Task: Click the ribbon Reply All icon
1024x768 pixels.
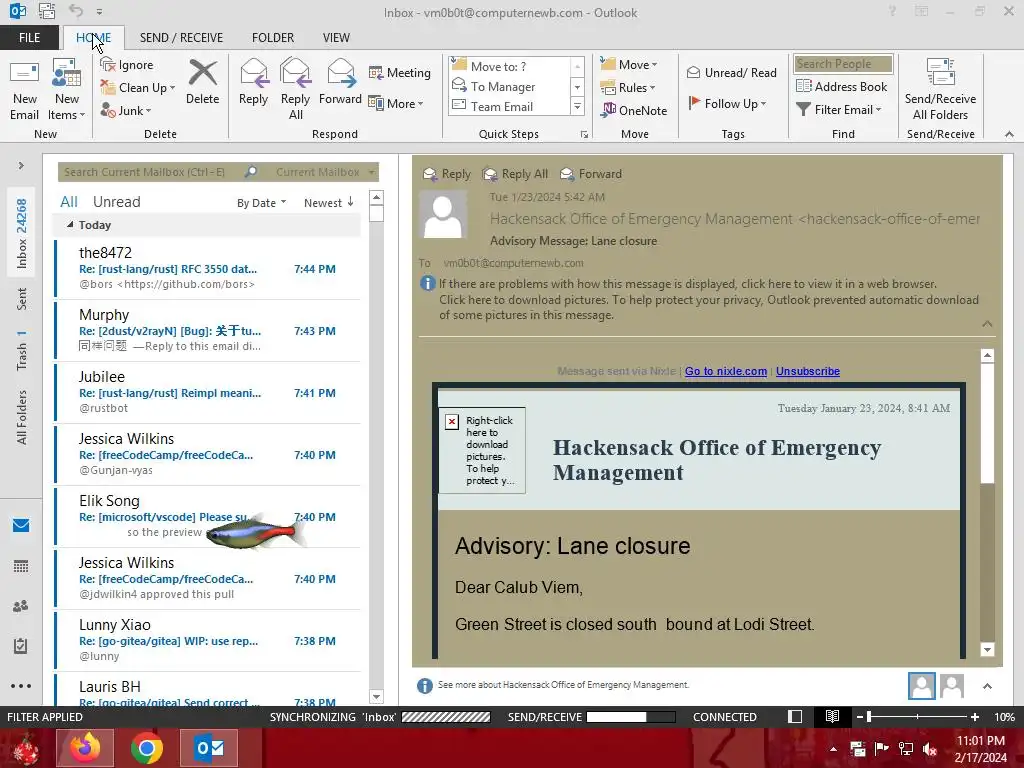Action: (x=295, y=90)
